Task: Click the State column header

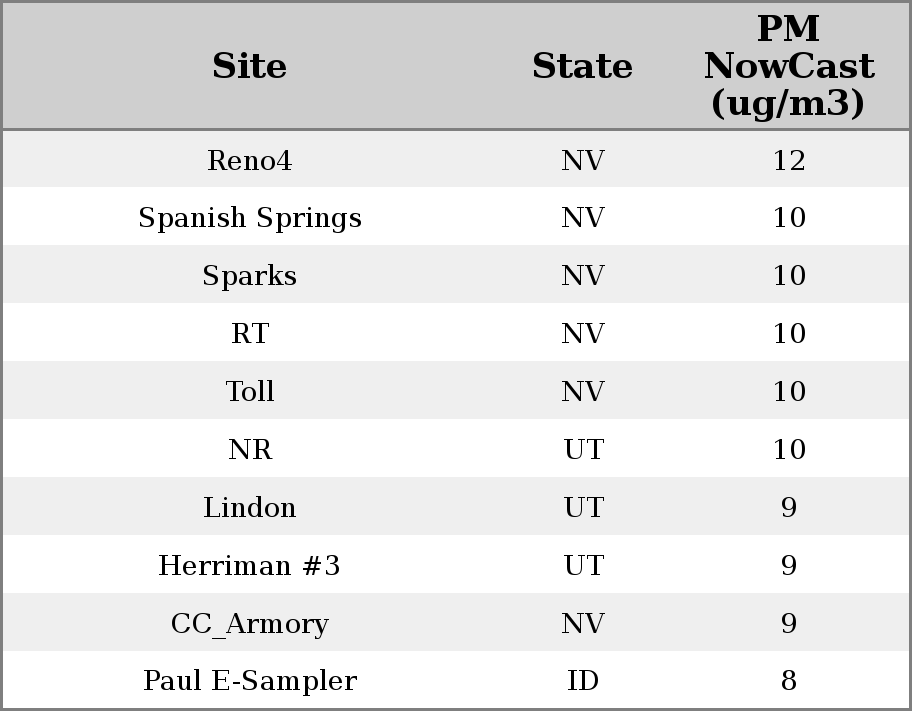Action: 582,66
